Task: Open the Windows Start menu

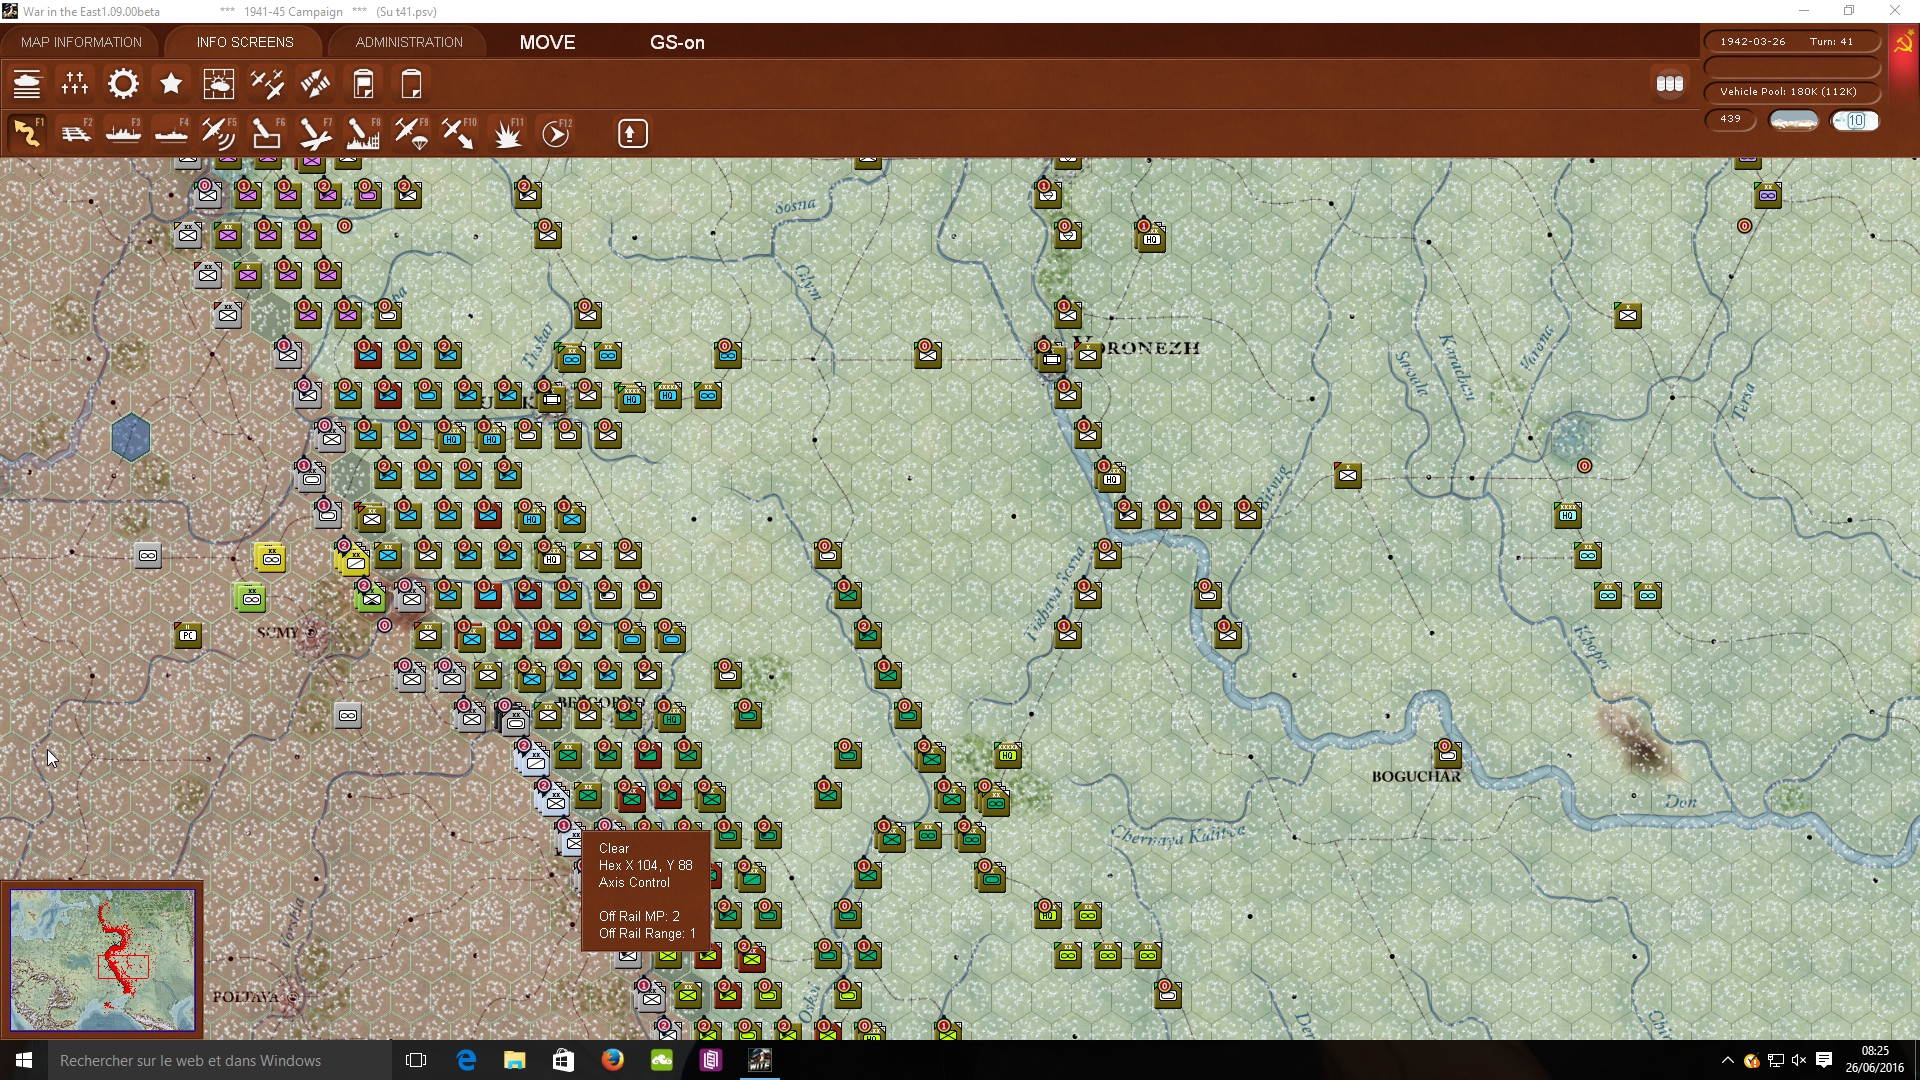Action: tap(24, 1060)
